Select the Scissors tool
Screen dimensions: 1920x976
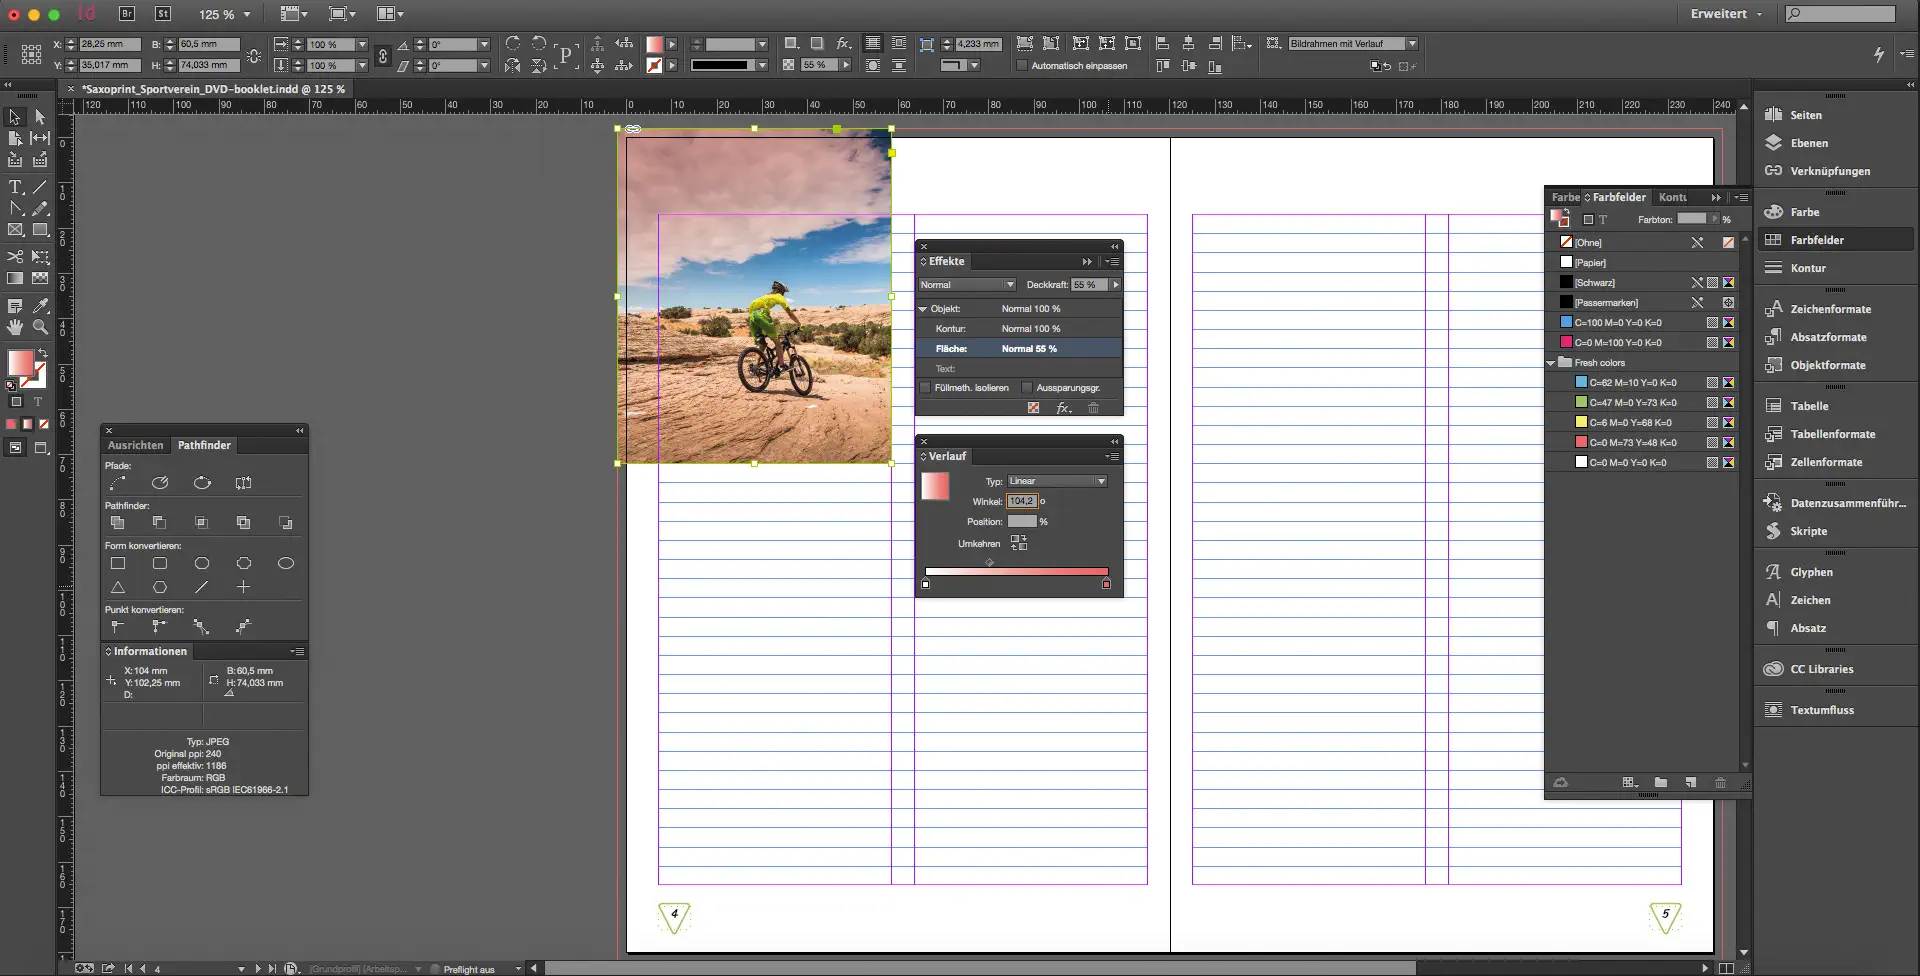click(x=15, y=257)
